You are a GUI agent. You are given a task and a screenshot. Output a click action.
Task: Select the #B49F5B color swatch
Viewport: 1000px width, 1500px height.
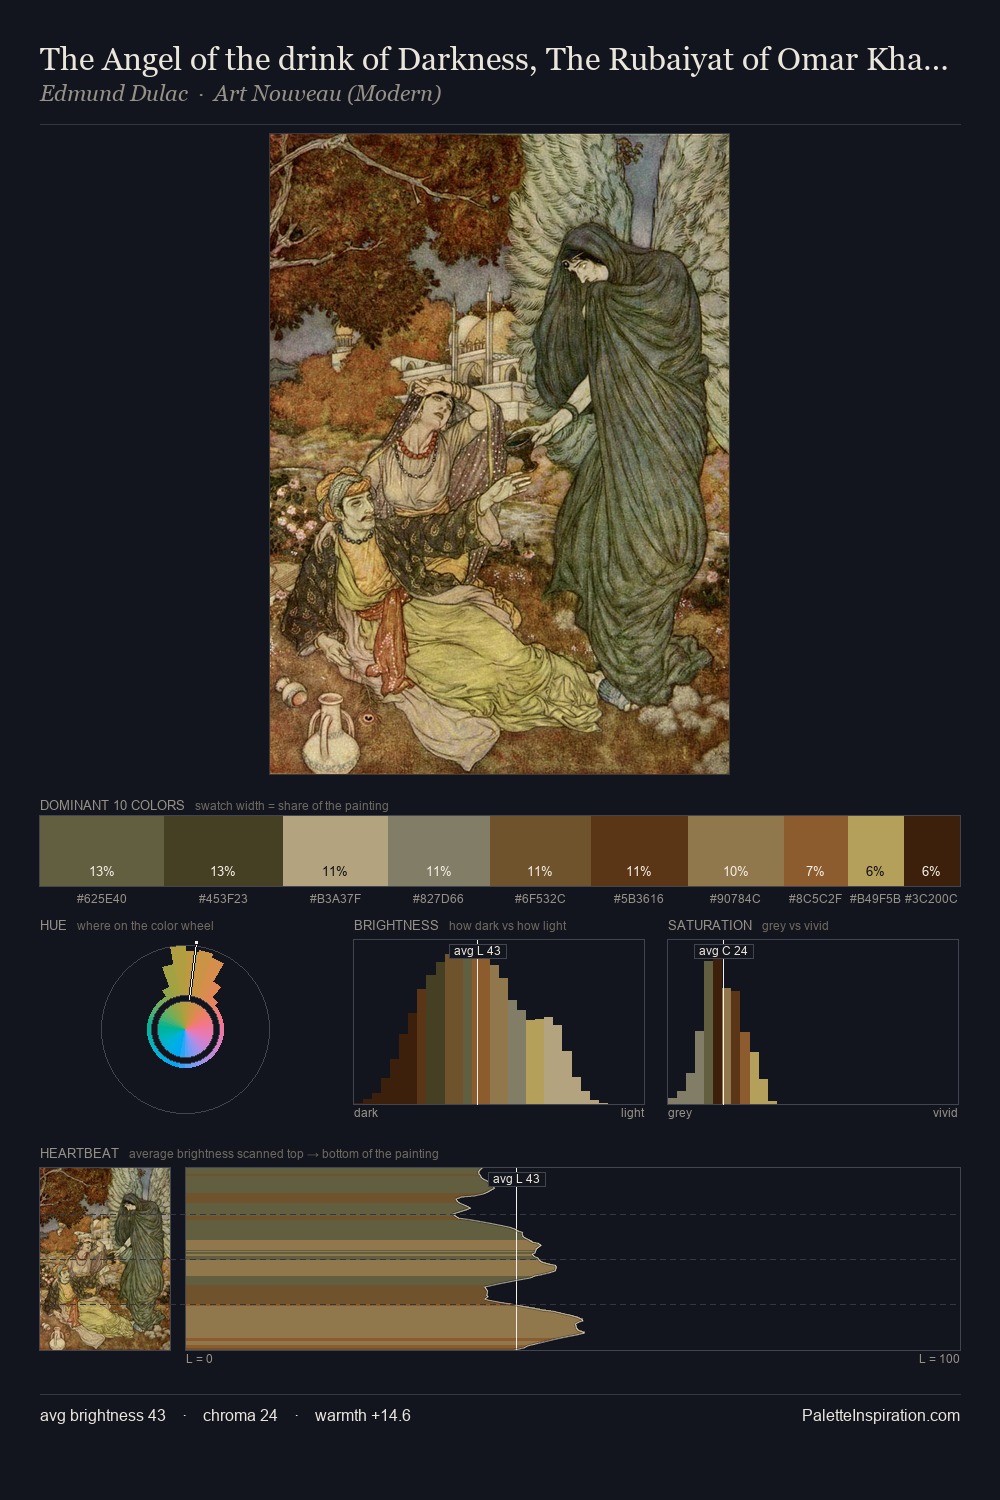pos(876,851)
